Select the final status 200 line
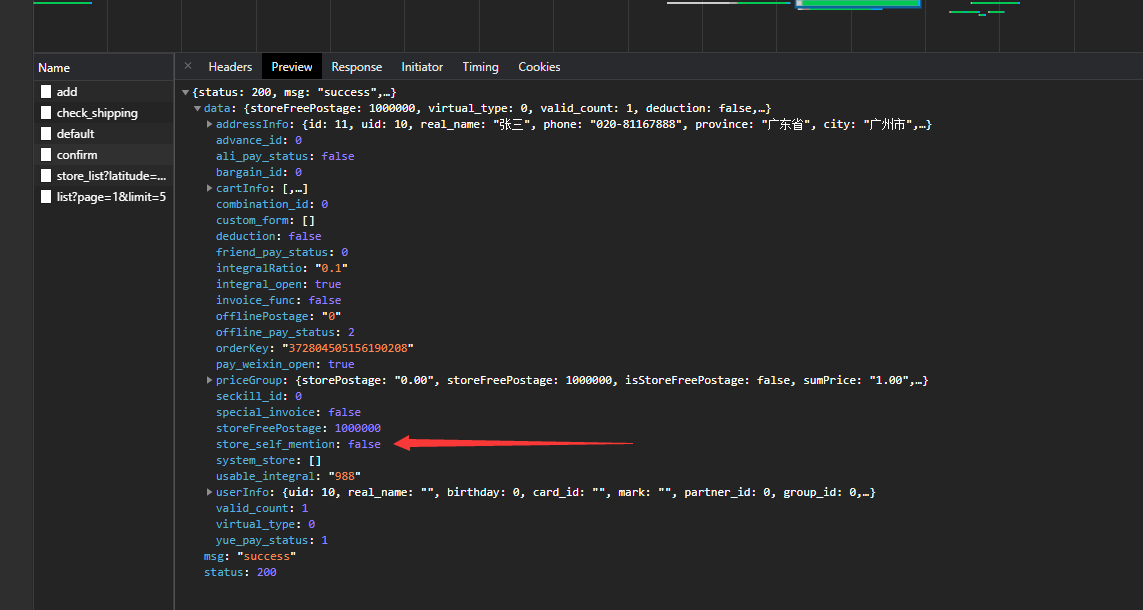 [x=240, y=573]
